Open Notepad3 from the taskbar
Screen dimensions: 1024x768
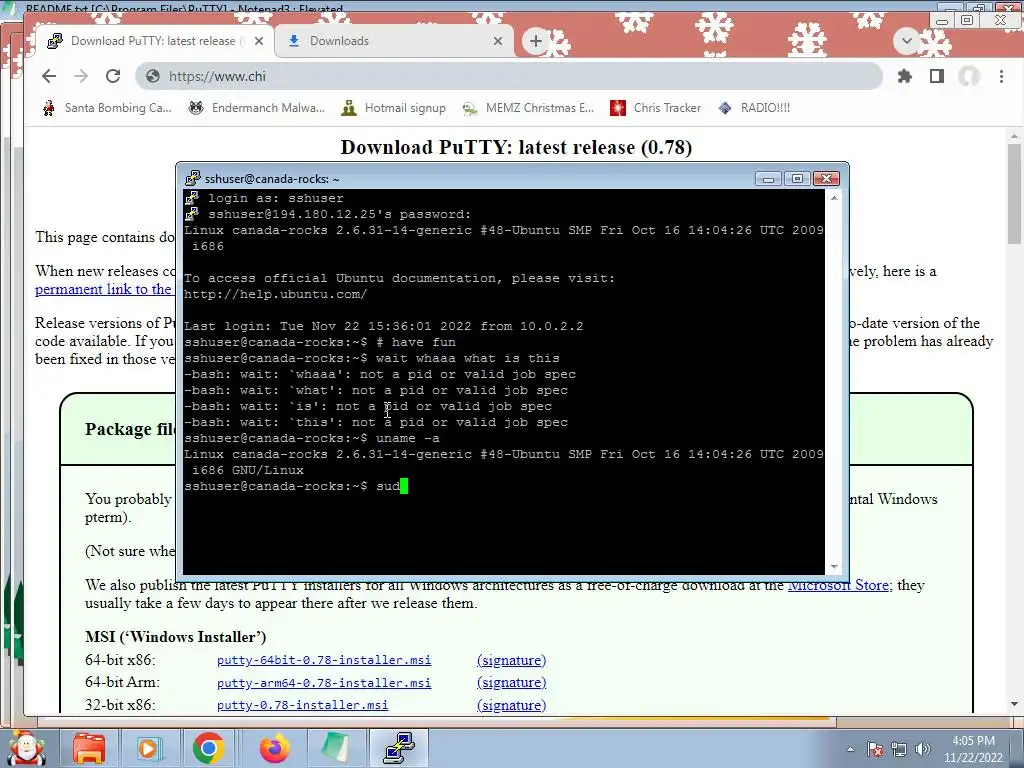coord(335,748)
